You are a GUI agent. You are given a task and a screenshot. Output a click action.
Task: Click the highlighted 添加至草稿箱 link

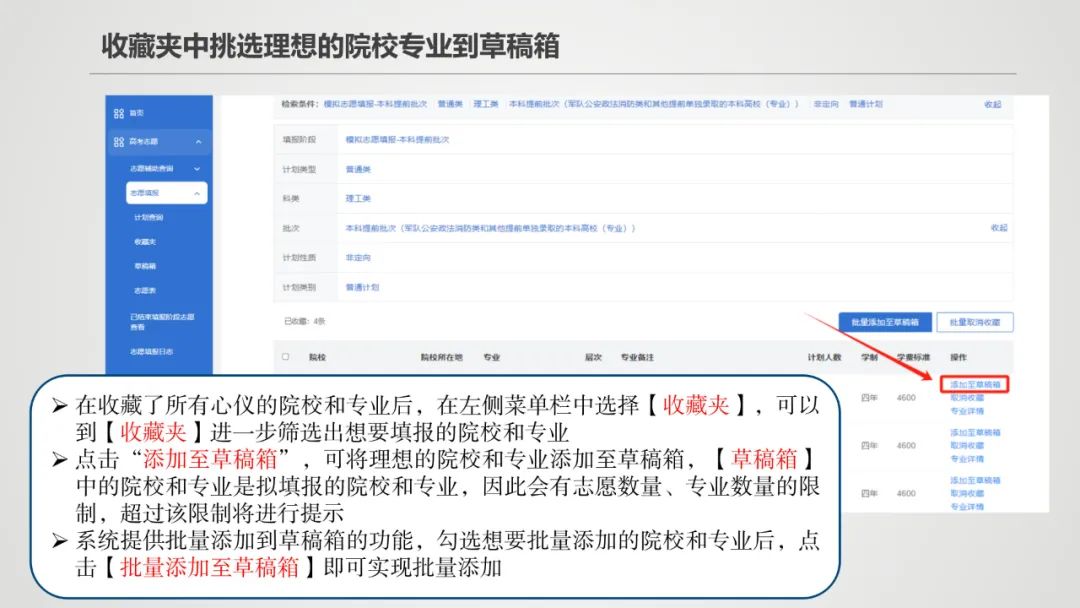976,384
